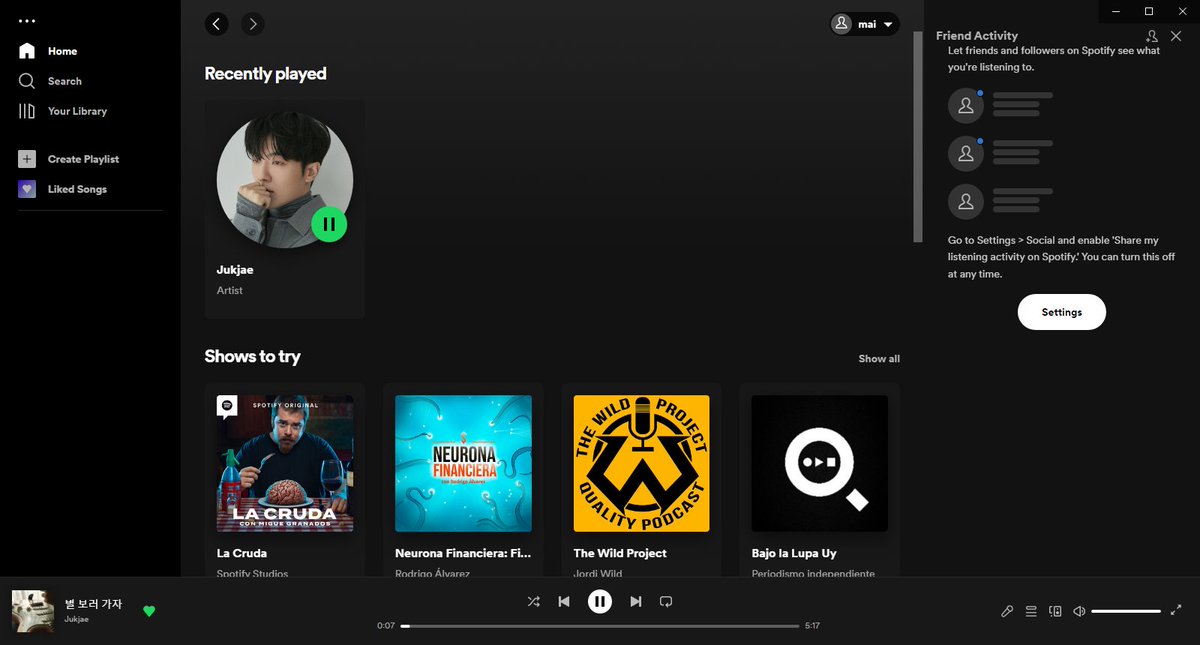The image size is (1200, 645).
Task: Click The Wild Project title text
Action: tap(620, 553)
